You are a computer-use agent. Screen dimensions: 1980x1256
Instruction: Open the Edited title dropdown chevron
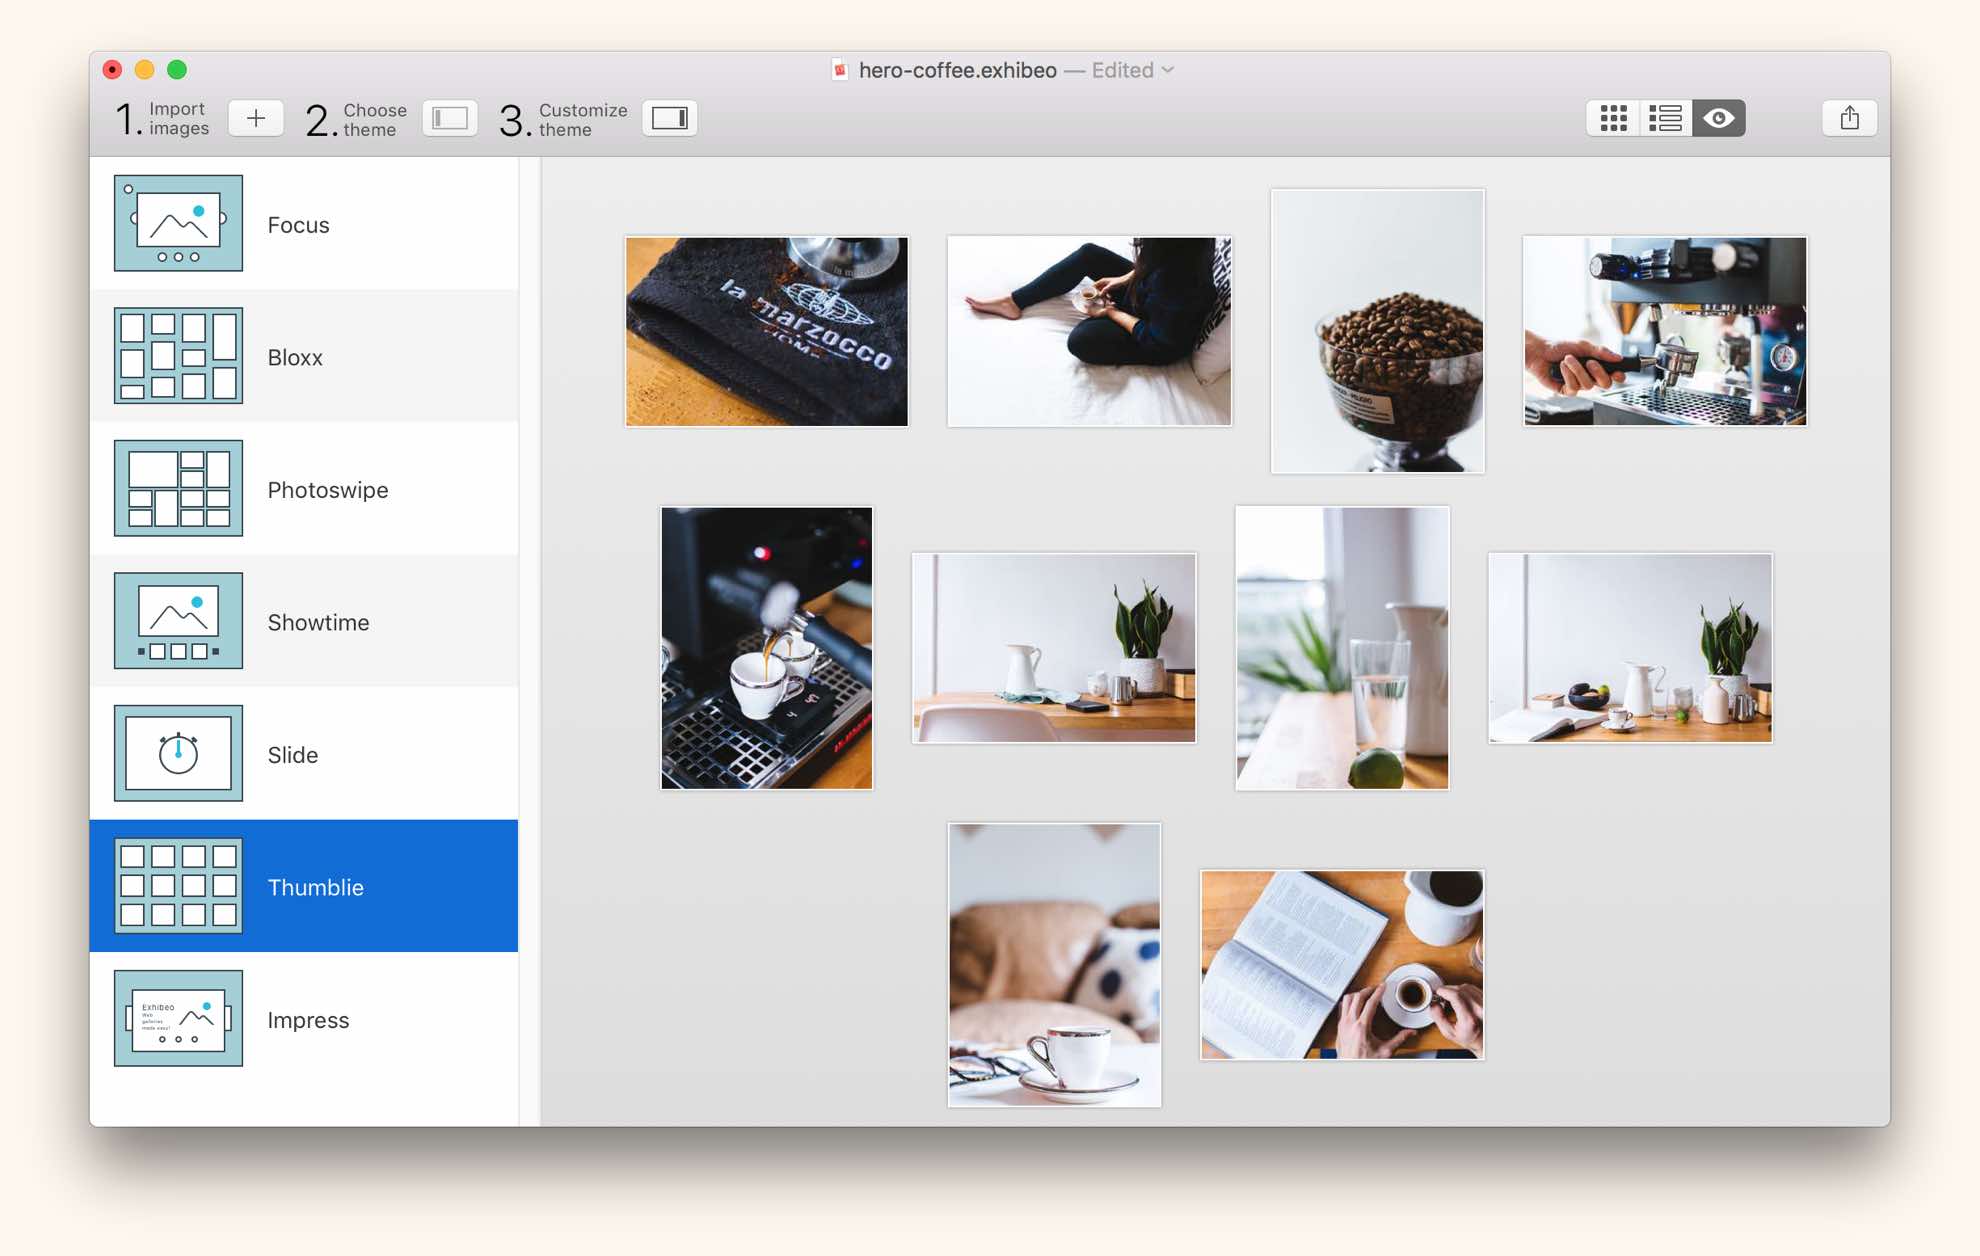[1167, 70]
